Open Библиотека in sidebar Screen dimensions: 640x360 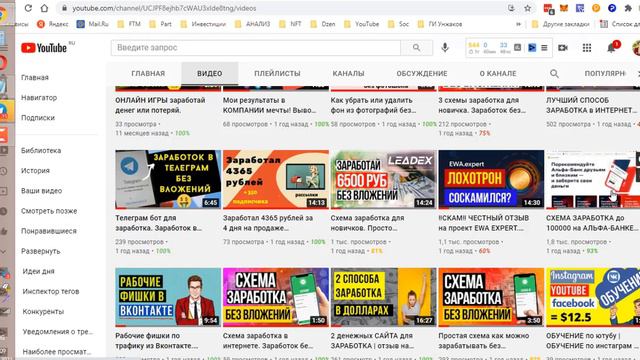coord(41,151)
